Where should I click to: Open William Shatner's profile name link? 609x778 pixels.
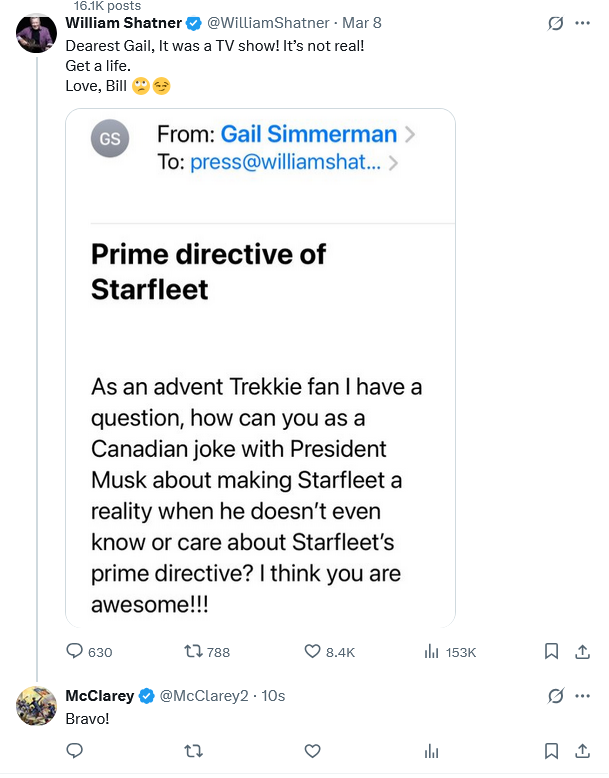click(124, 23)
